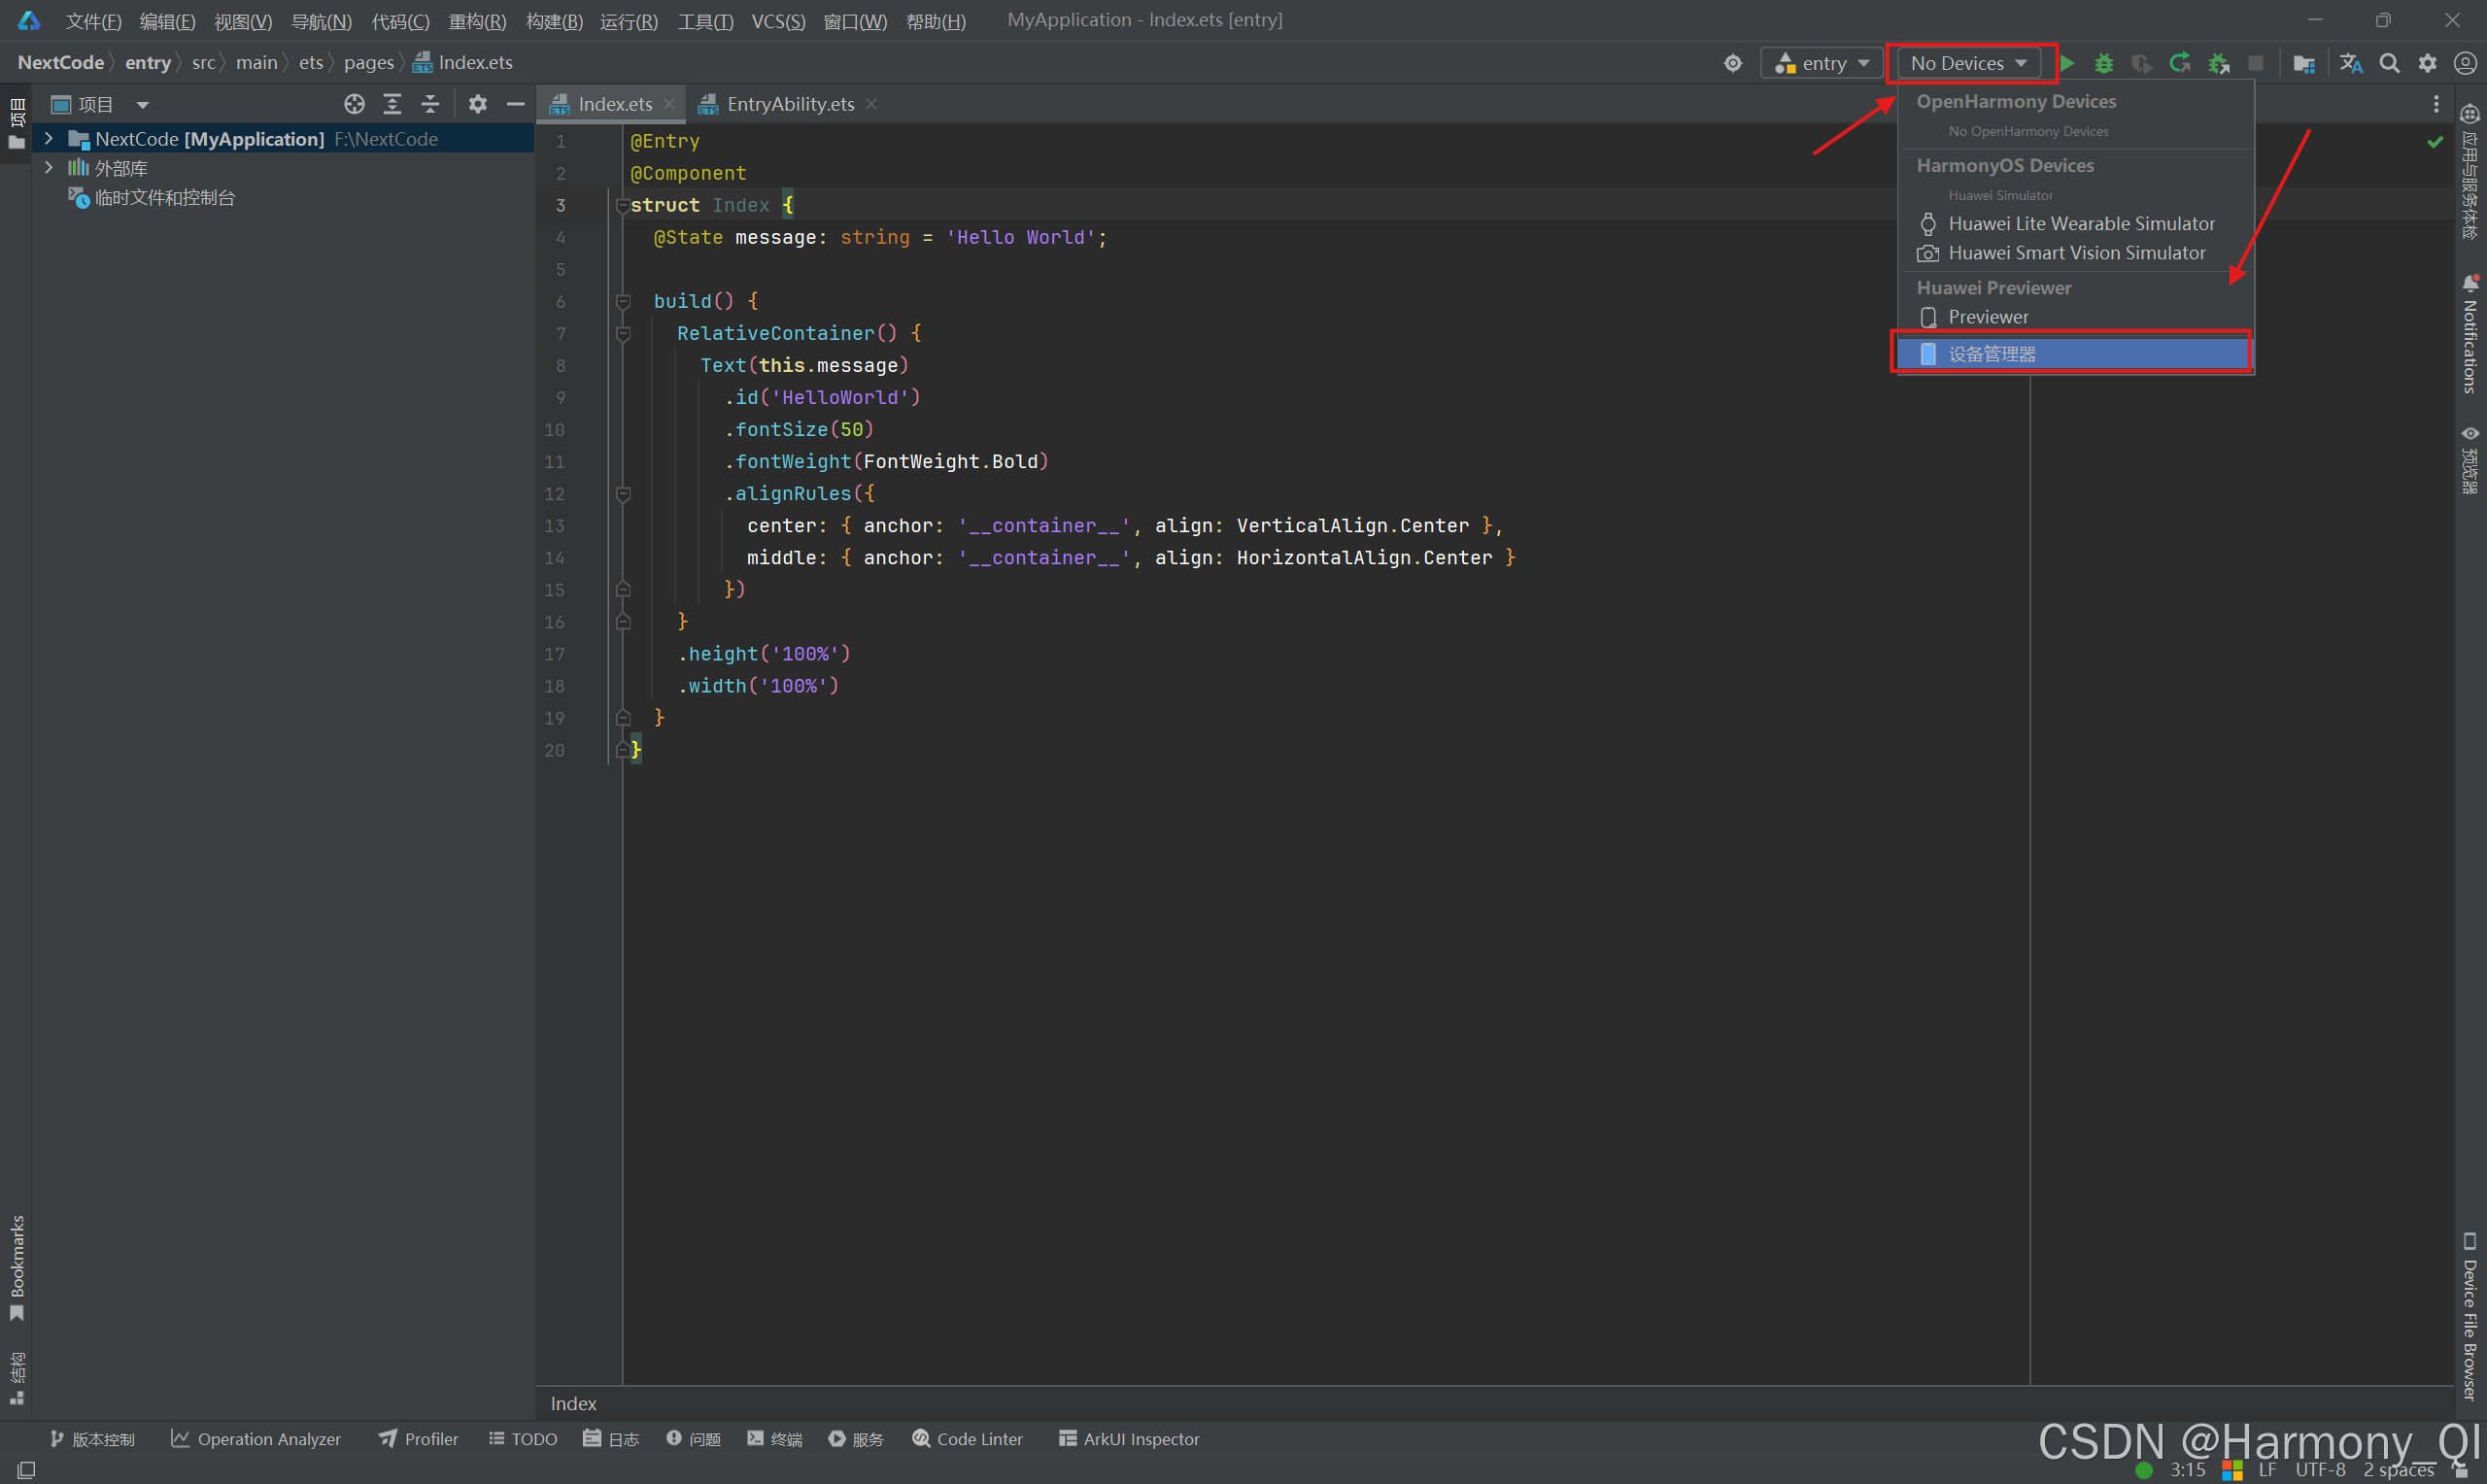2487x1484 pixels.
Task: Open ArkUI Inspector tool window
Action: pyautogui.click(x=1129, y=1439)
